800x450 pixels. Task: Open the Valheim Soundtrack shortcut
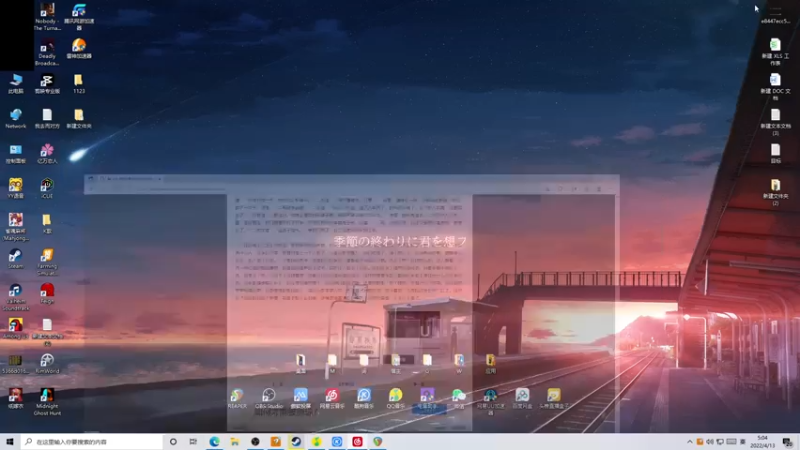(15, 297)
